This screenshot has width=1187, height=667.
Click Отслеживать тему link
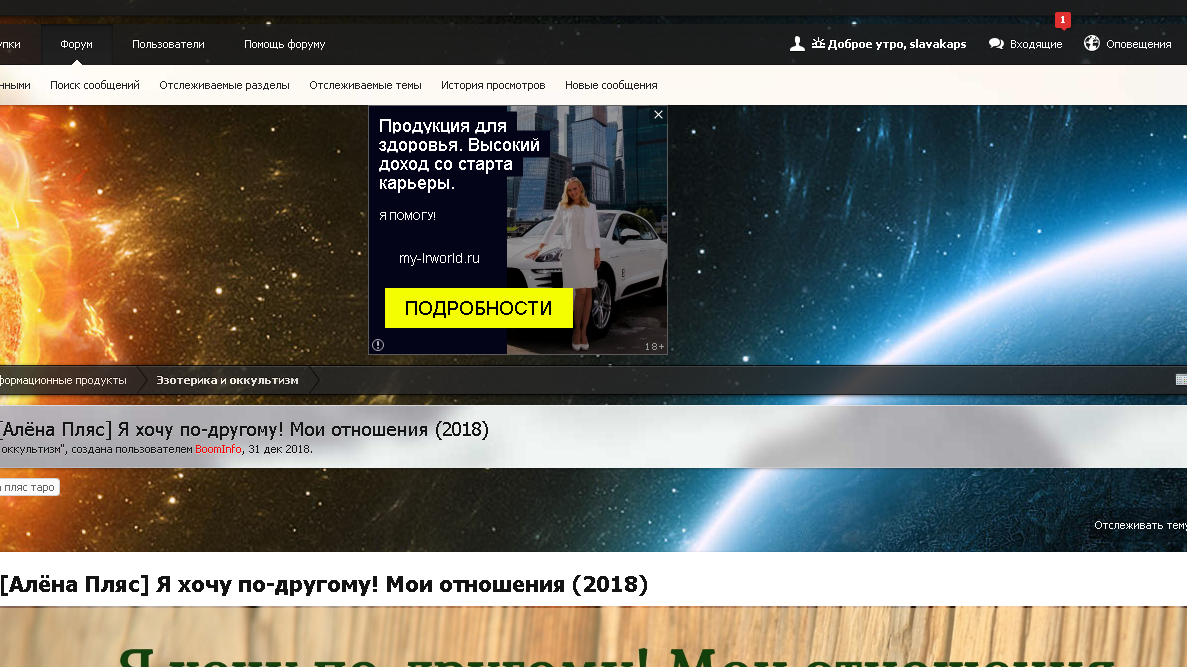point(1140,525)
